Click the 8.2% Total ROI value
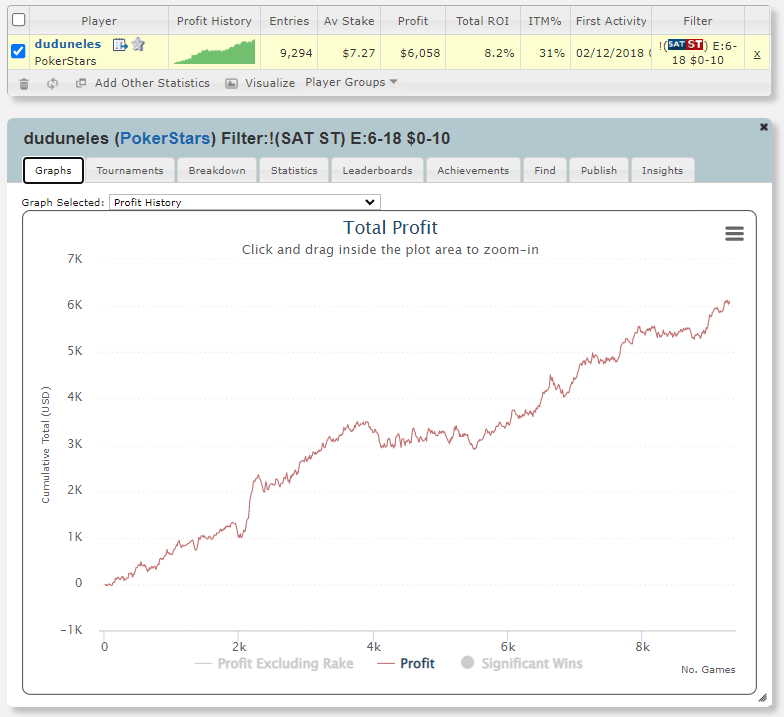The height and width of the screenshot is (717, 784). [499, 53]
